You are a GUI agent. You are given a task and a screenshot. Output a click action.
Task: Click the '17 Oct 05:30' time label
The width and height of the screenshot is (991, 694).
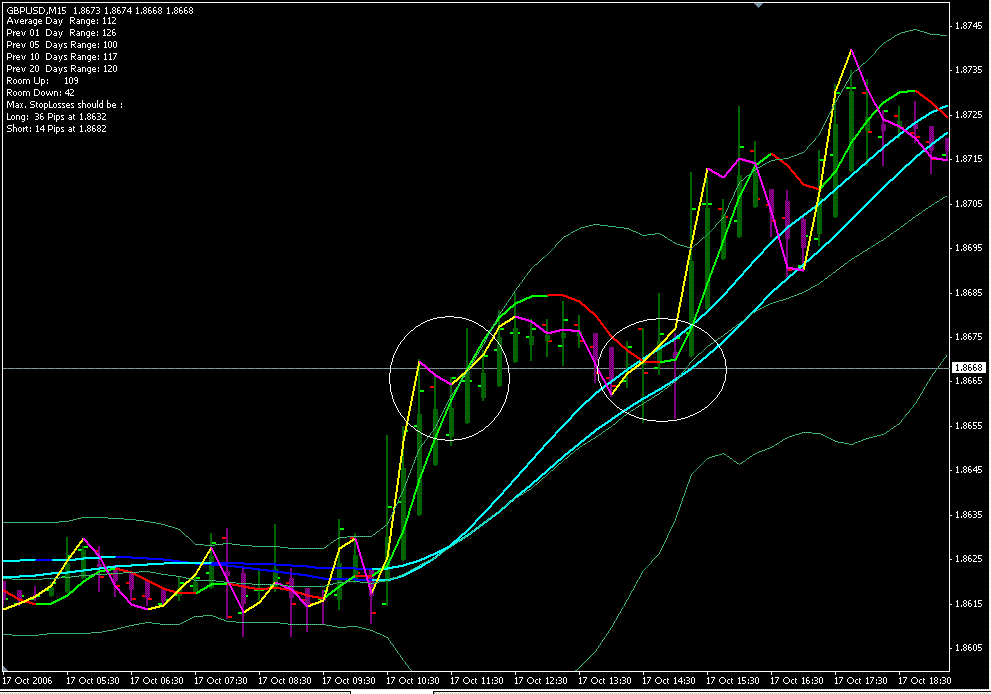click(x=92, y=681)
